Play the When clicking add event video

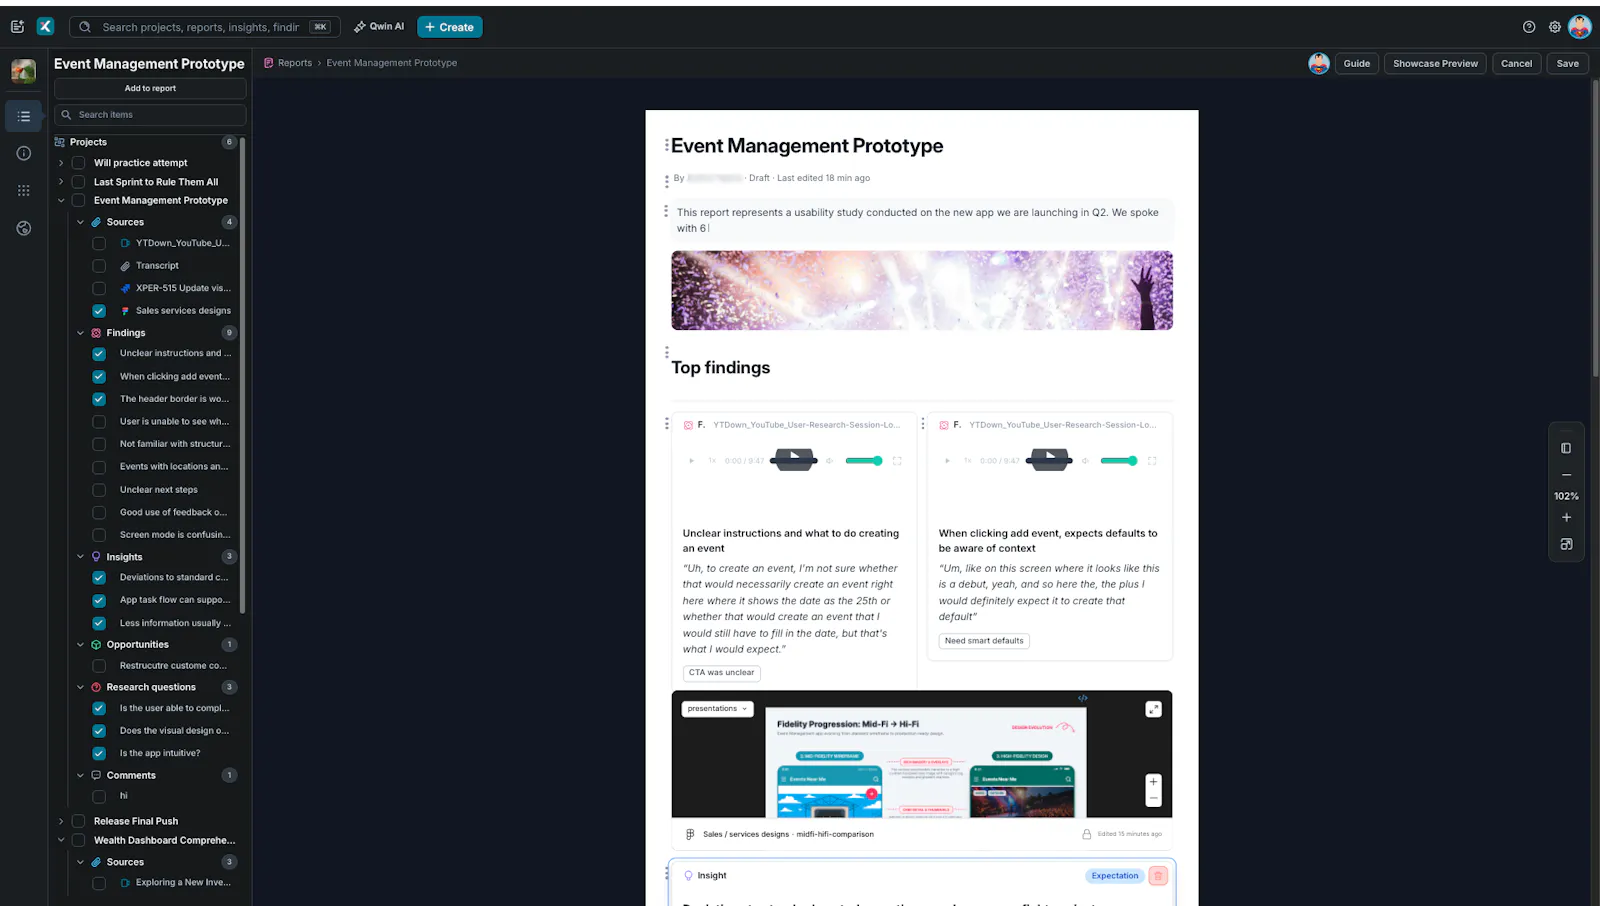tap(1050, 460)
